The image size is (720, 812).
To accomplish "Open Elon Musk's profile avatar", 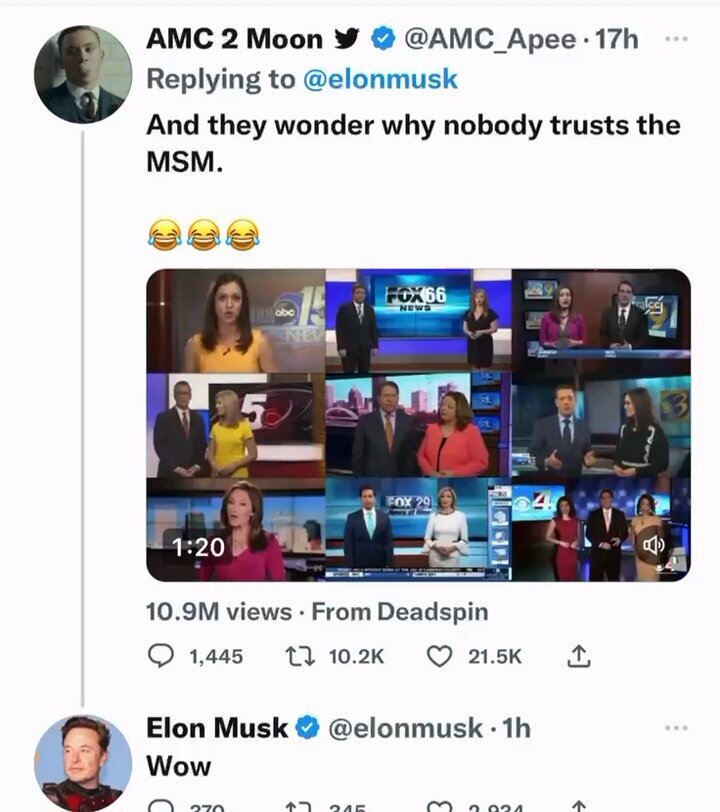I will click(x=83, y=762).
